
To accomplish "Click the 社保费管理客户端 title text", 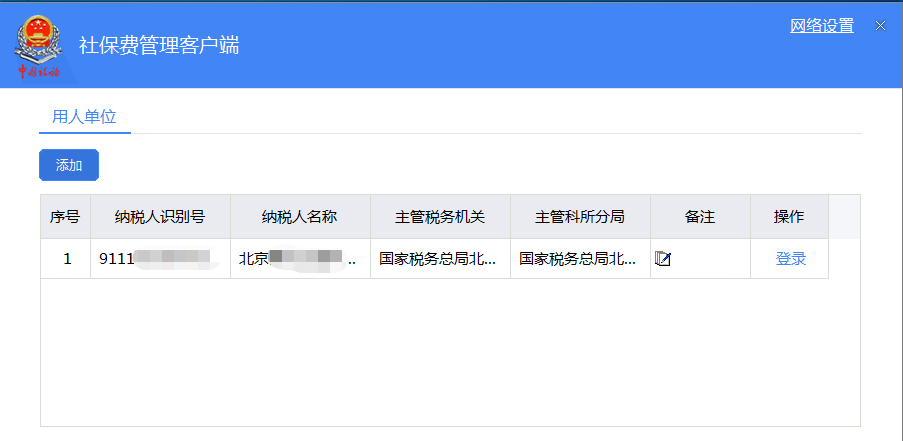I will point(159,45).
